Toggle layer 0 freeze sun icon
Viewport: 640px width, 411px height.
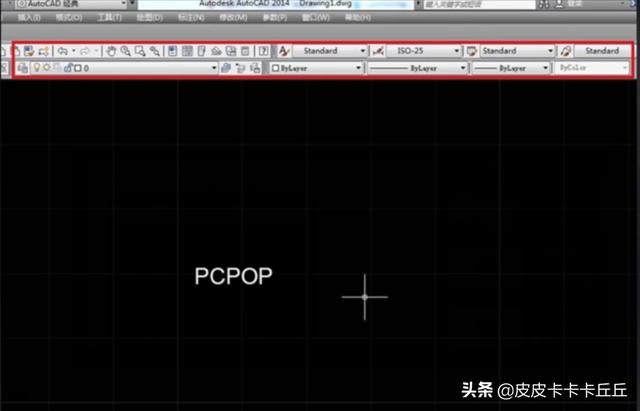[x=47, y=67]
